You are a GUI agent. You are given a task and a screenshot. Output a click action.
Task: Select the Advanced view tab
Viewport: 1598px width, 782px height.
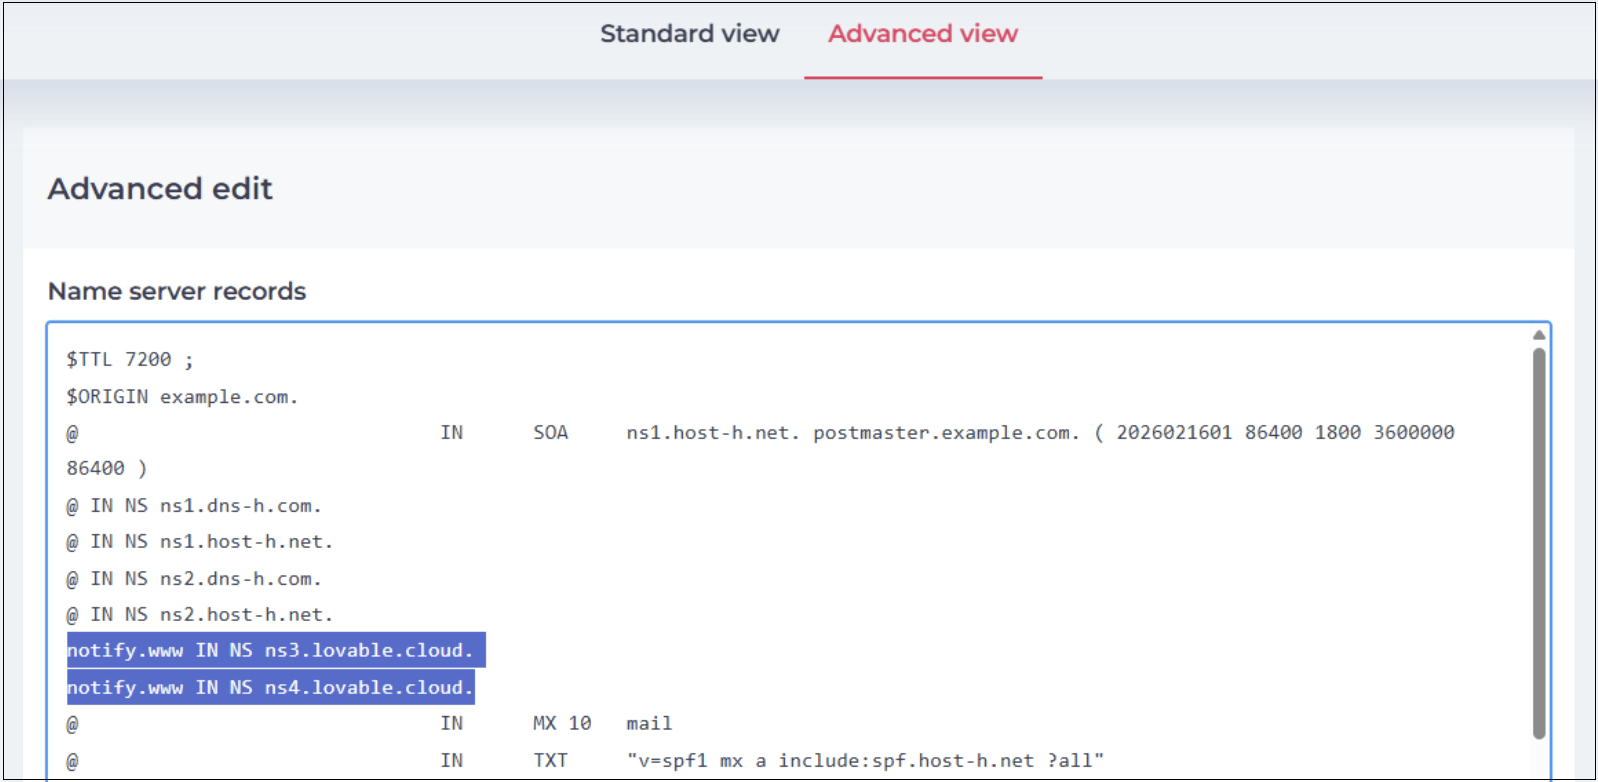pos(923,34)
